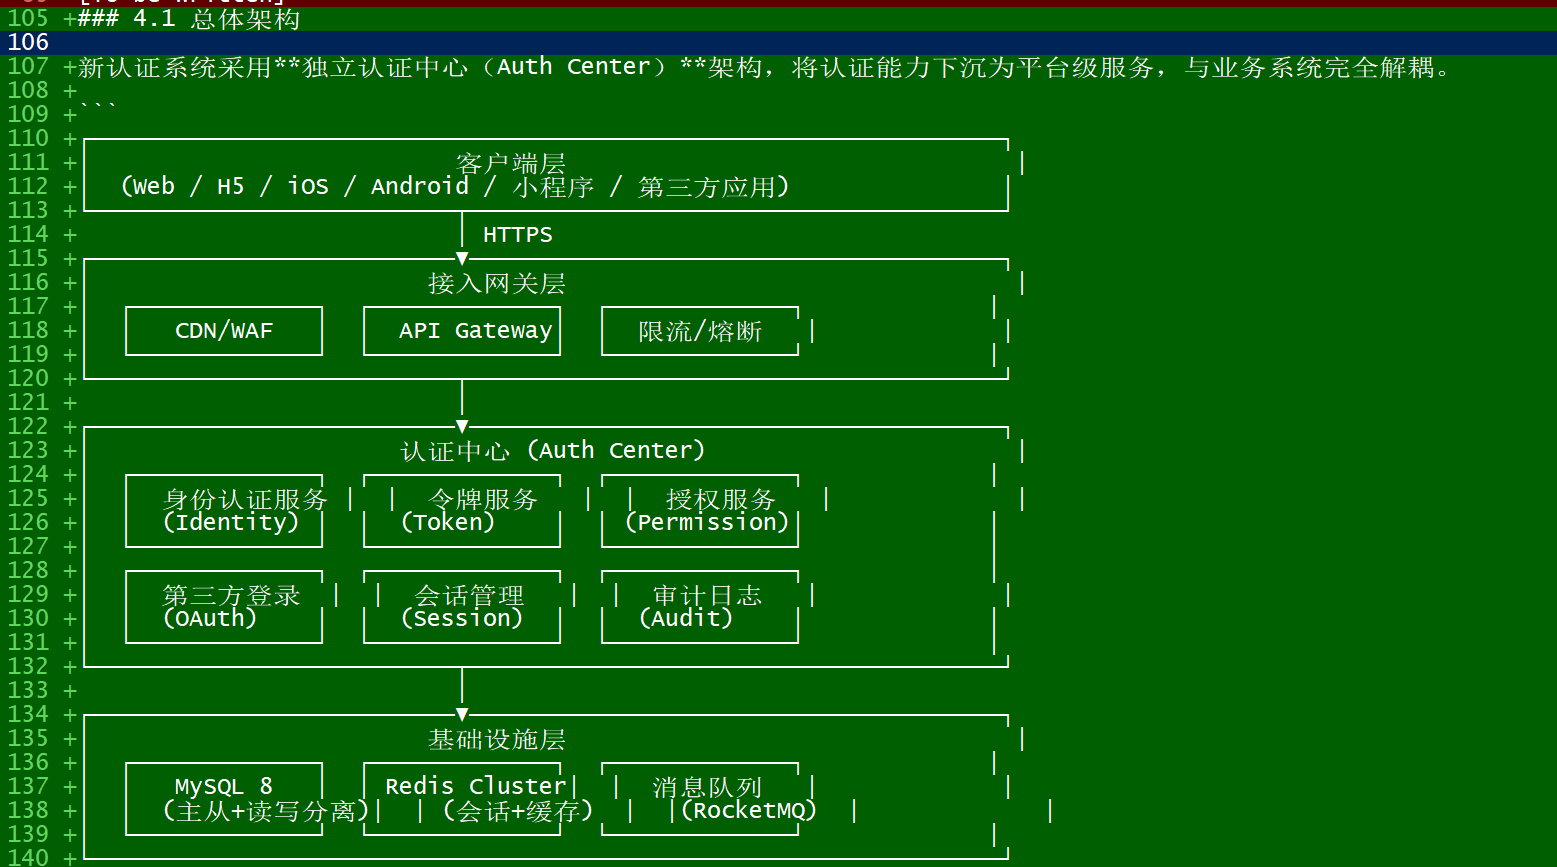Click the "(Audit)" label
This screenshot has height=867, width=1557.
click(x=686, y=619)
